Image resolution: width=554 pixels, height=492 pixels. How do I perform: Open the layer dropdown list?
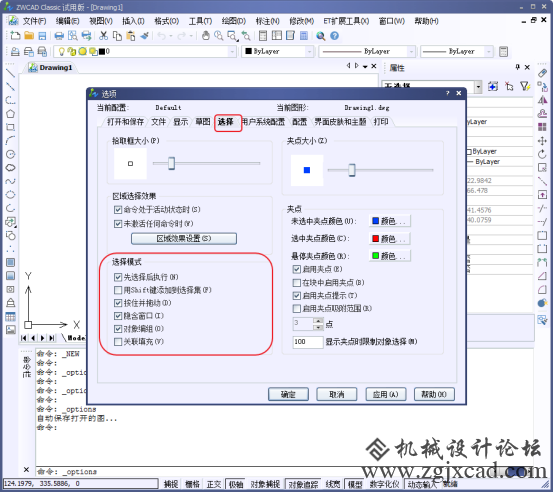[232, 52]
